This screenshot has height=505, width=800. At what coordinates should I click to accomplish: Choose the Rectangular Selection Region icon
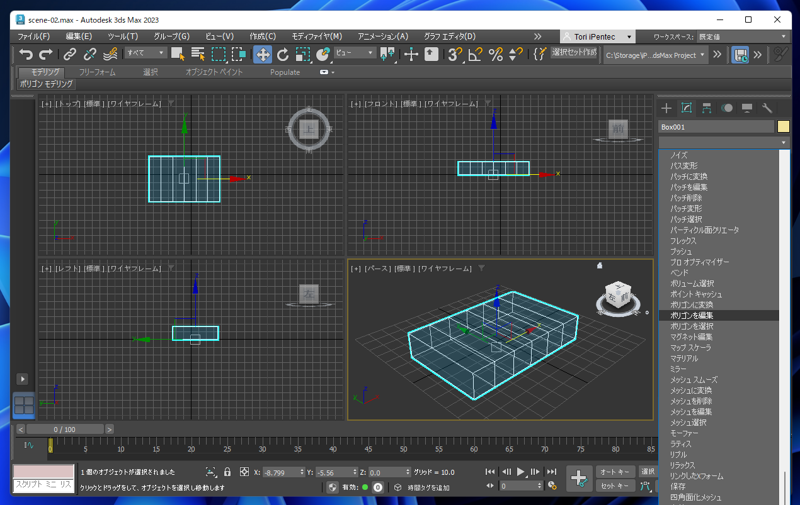coord(219,54)
